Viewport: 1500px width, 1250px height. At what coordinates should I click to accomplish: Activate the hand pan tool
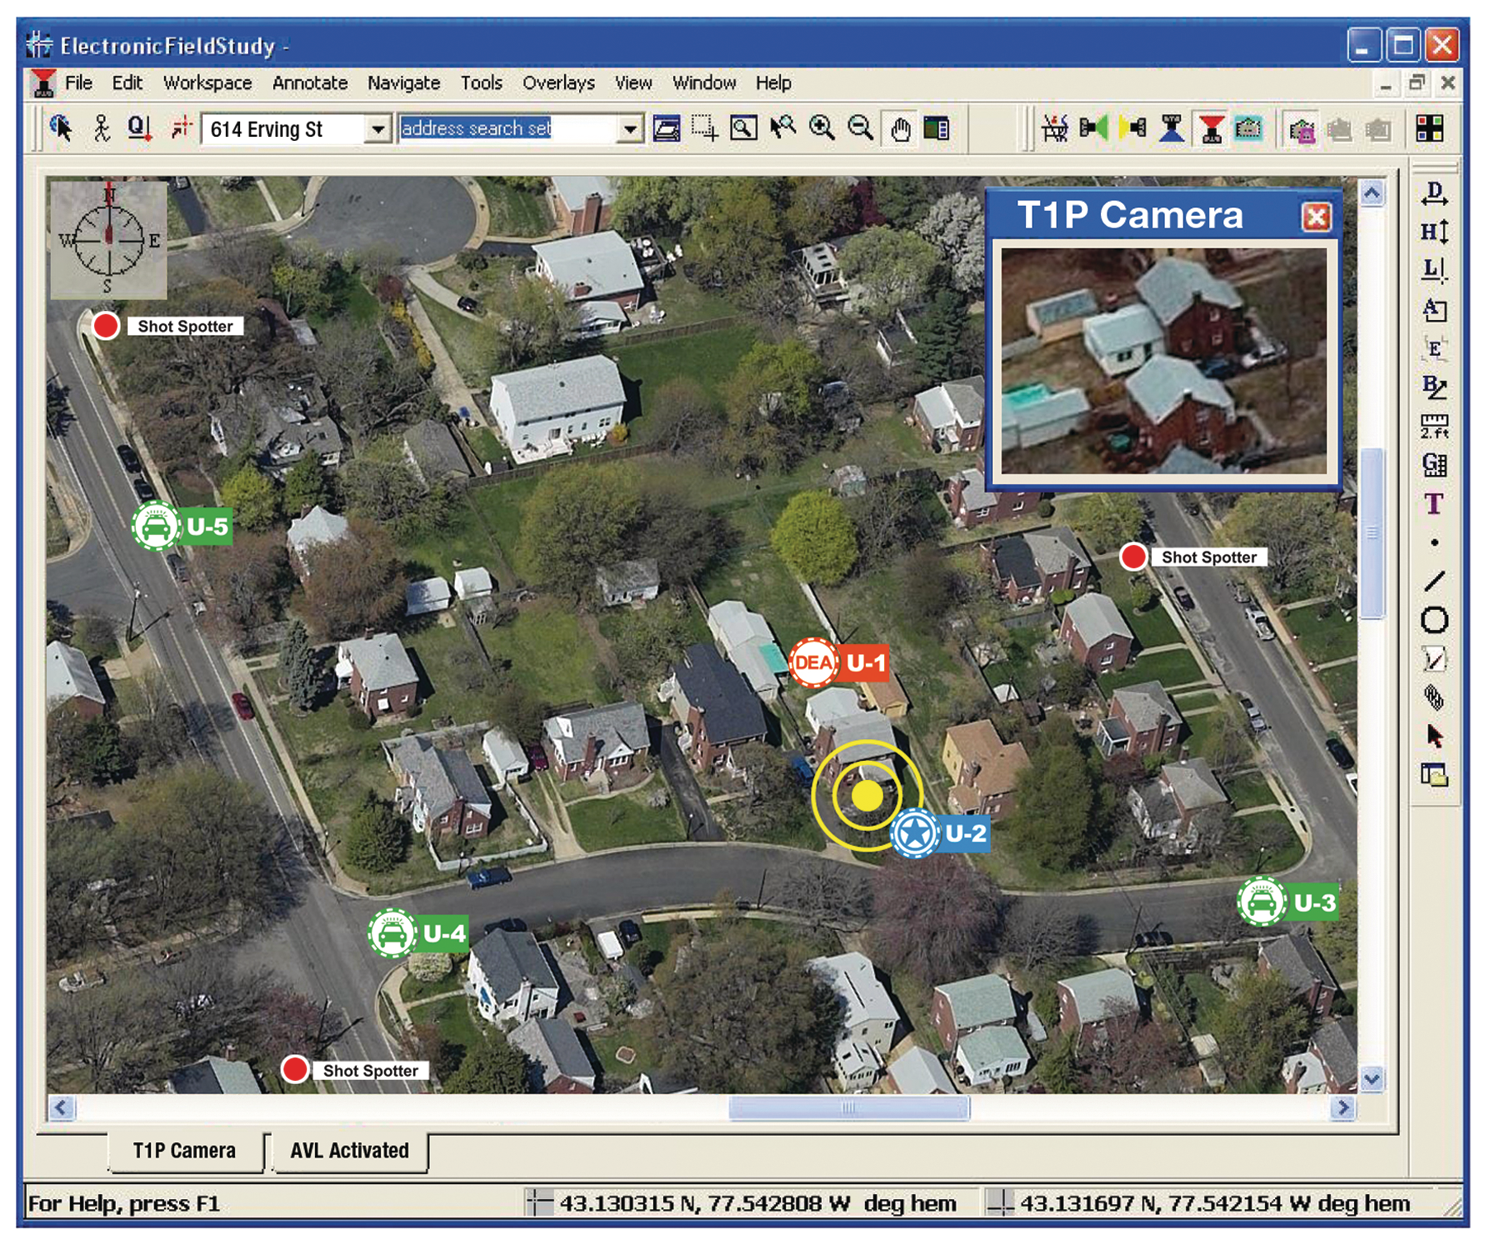coord(900,129)
